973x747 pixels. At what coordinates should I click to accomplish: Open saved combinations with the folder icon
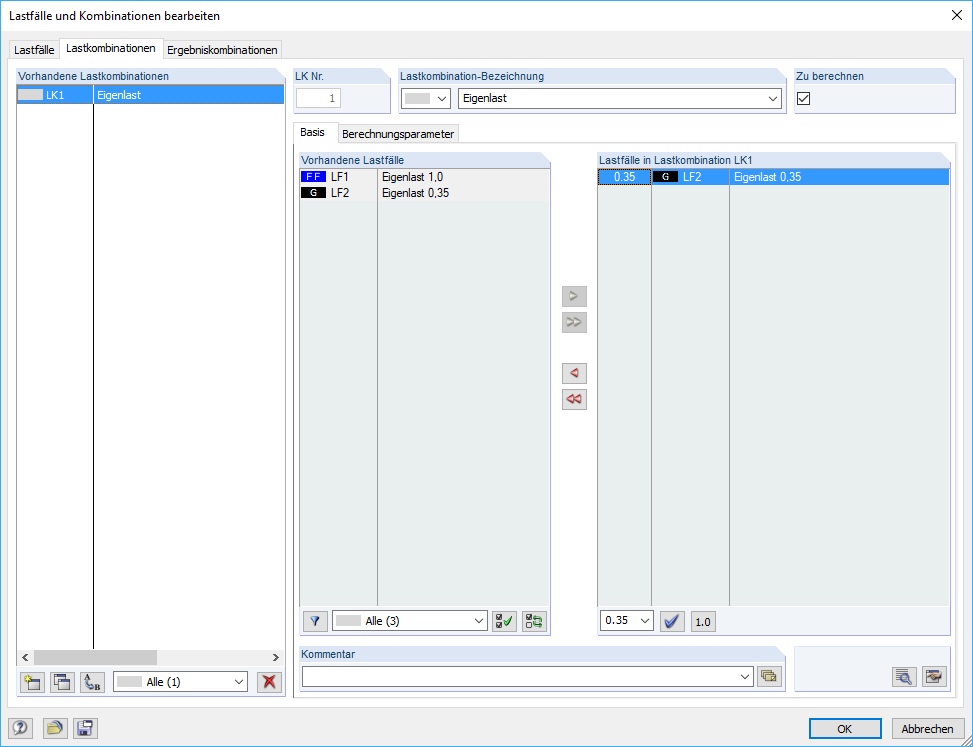pyautogui.click(x=52, y=728)
